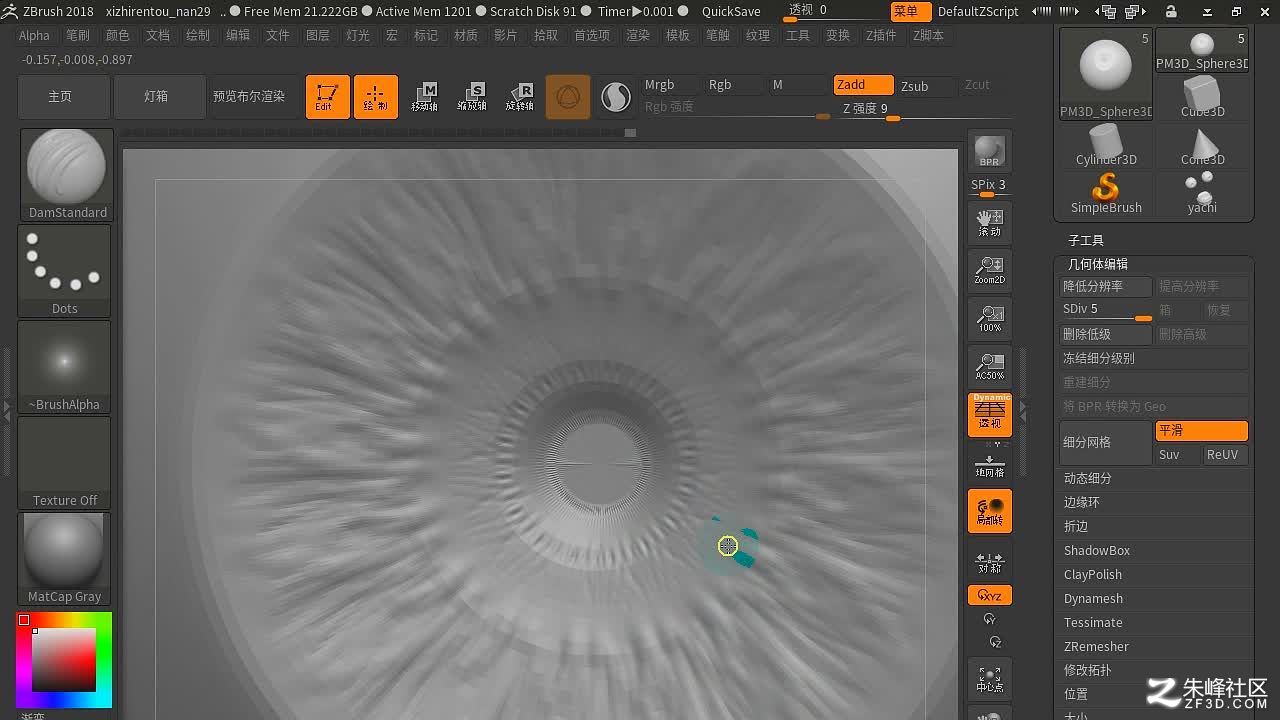Toggle the floor grid (地网格) icon

click(x=990, y=464)
